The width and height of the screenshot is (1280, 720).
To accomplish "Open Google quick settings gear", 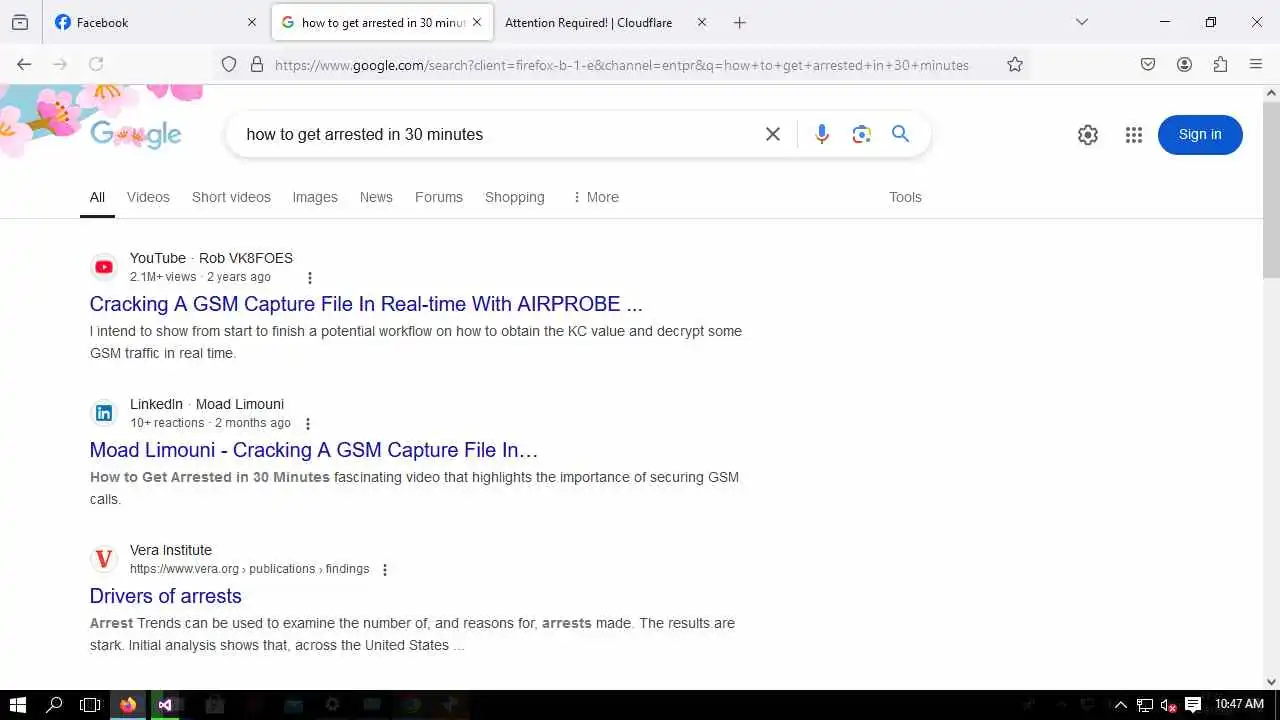I will point(1088,135).
